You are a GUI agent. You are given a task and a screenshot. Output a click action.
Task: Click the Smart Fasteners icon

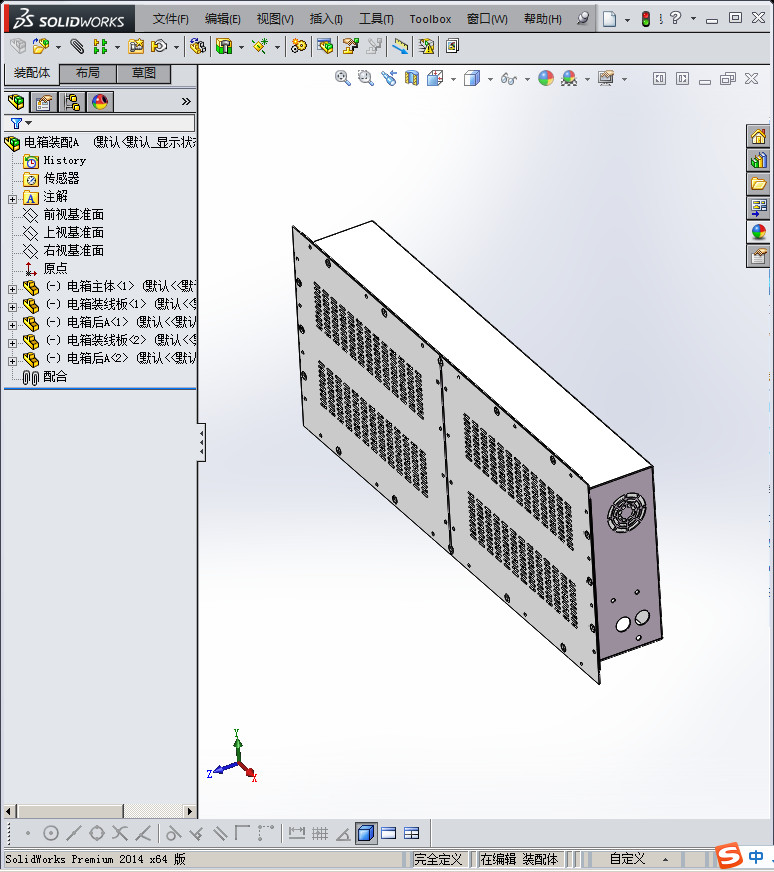pos(136,46)
